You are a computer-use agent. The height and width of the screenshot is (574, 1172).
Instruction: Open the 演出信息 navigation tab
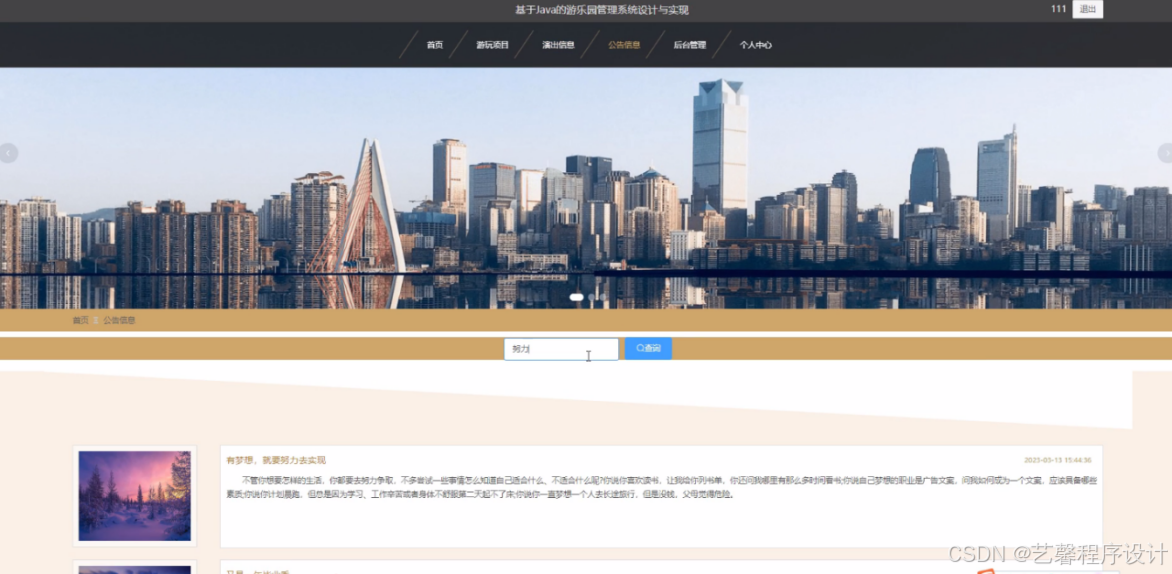558,45
